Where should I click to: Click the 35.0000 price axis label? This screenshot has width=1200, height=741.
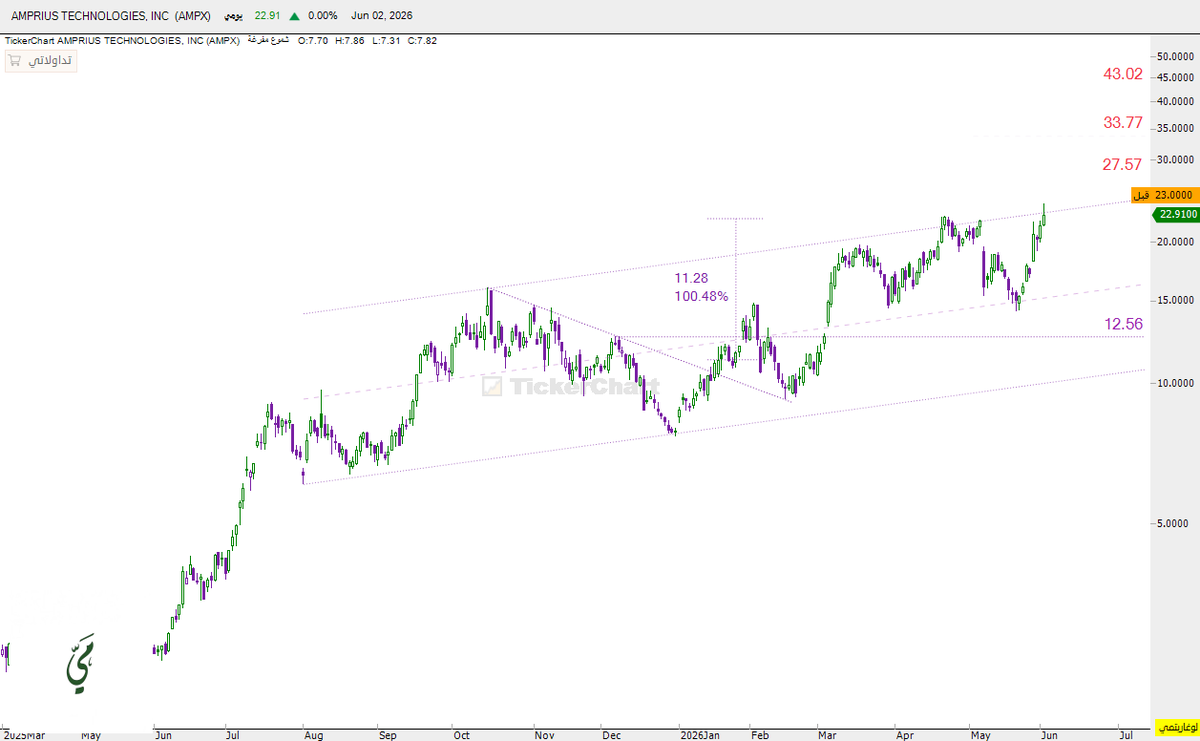click(x=1176, y=128)
